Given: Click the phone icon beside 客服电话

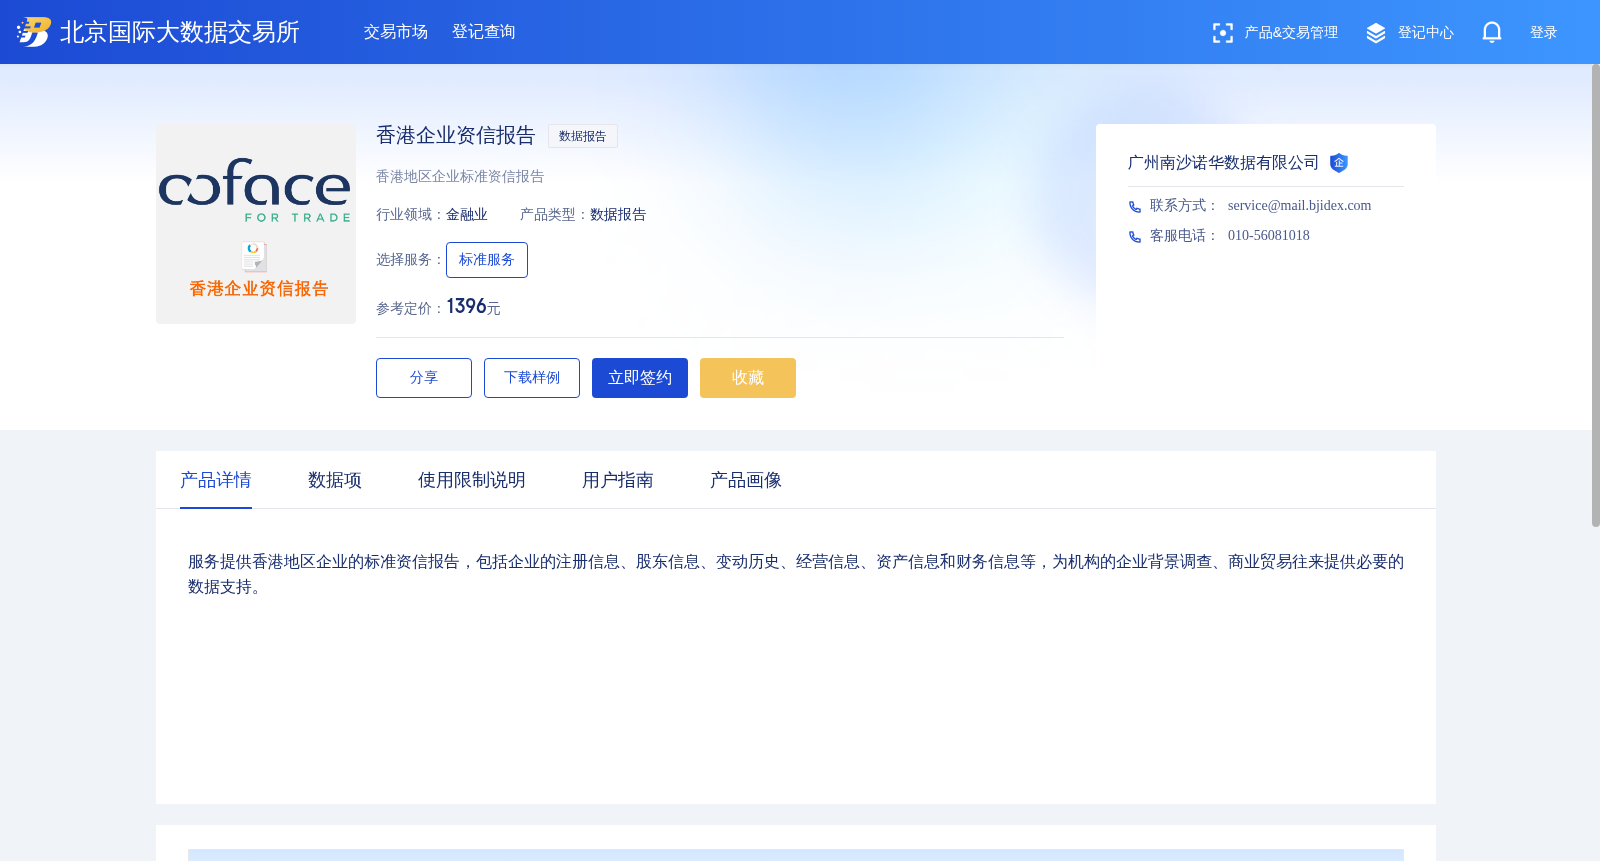Looking at the screenshot, I should [x=1135, y=237].
